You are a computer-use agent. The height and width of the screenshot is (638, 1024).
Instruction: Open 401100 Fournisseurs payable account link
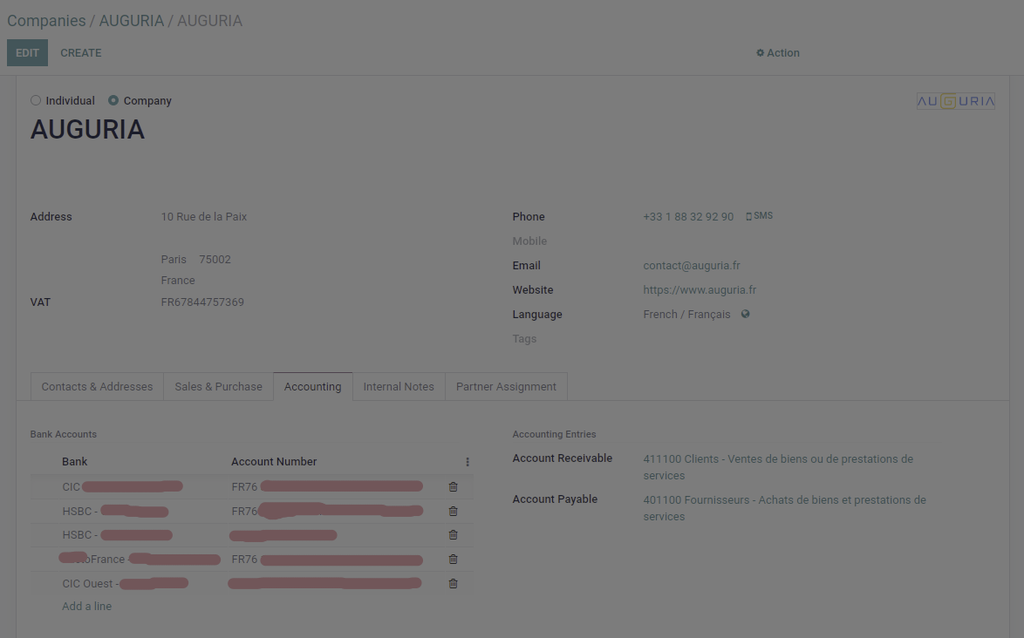784,508
